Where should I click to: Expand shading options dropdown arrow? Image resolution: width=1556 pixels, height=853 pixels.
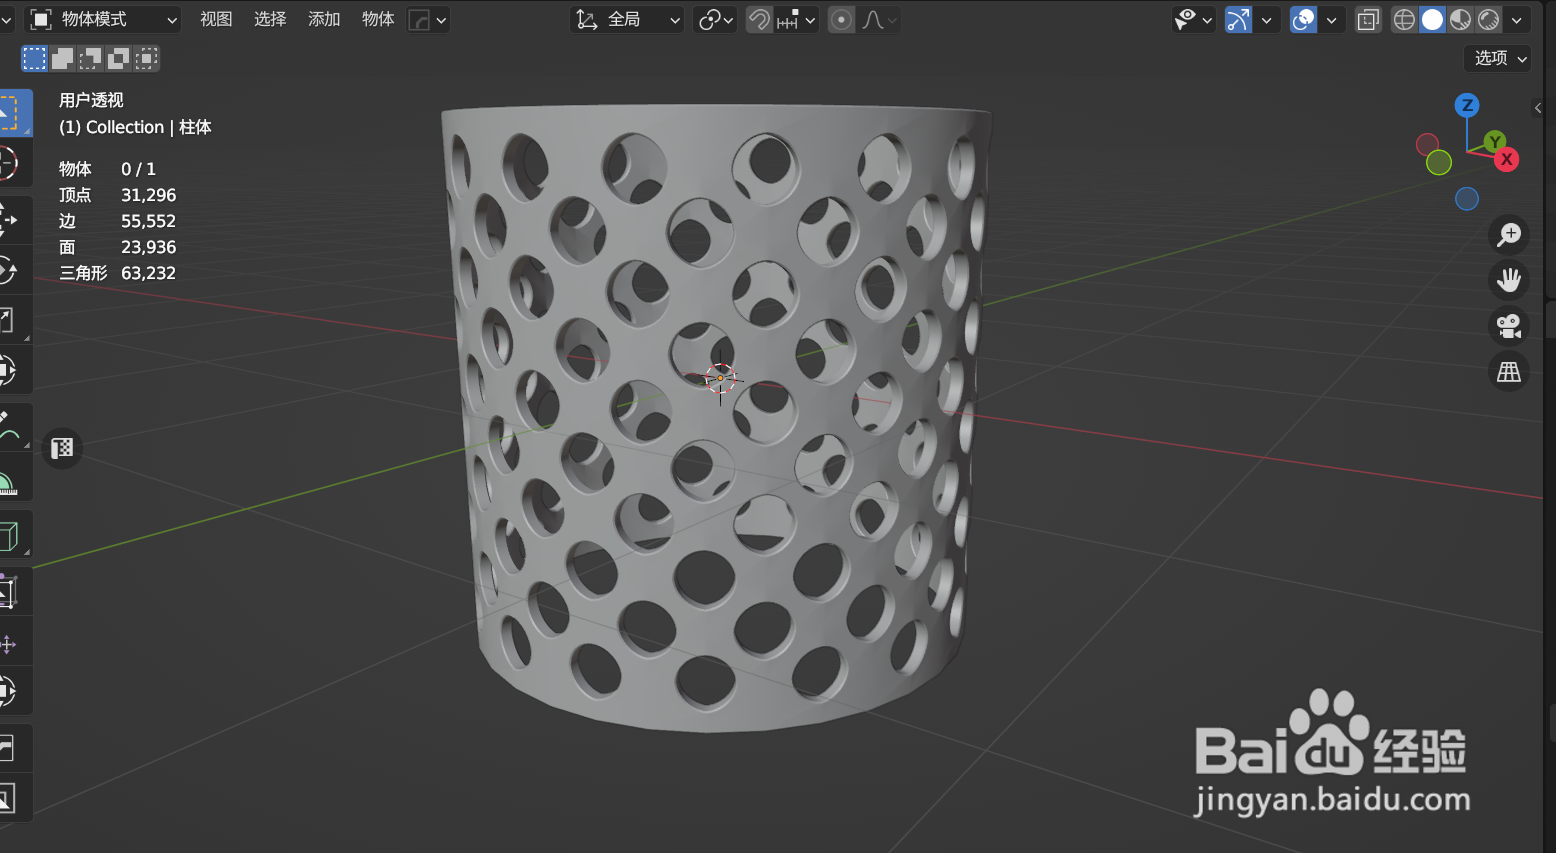tap(1517, 20)
